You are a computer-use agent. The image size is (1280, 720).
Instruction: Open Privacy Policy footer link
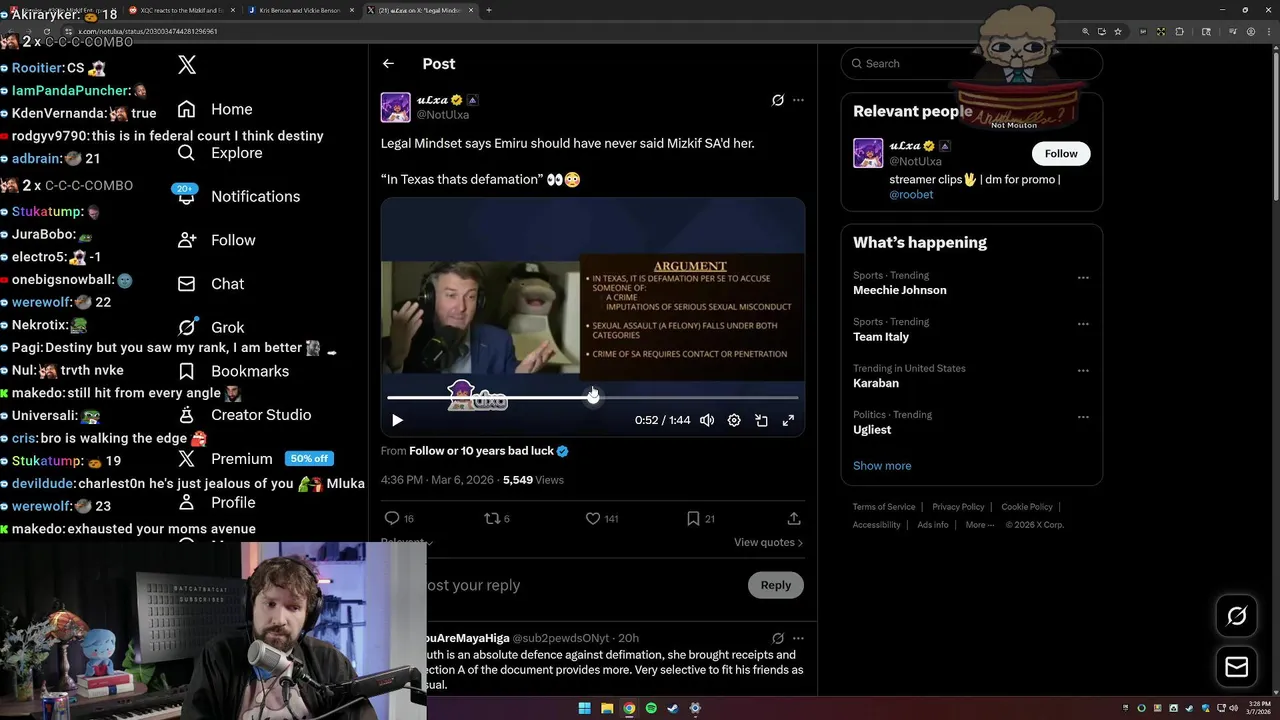[x=958, y=507]
